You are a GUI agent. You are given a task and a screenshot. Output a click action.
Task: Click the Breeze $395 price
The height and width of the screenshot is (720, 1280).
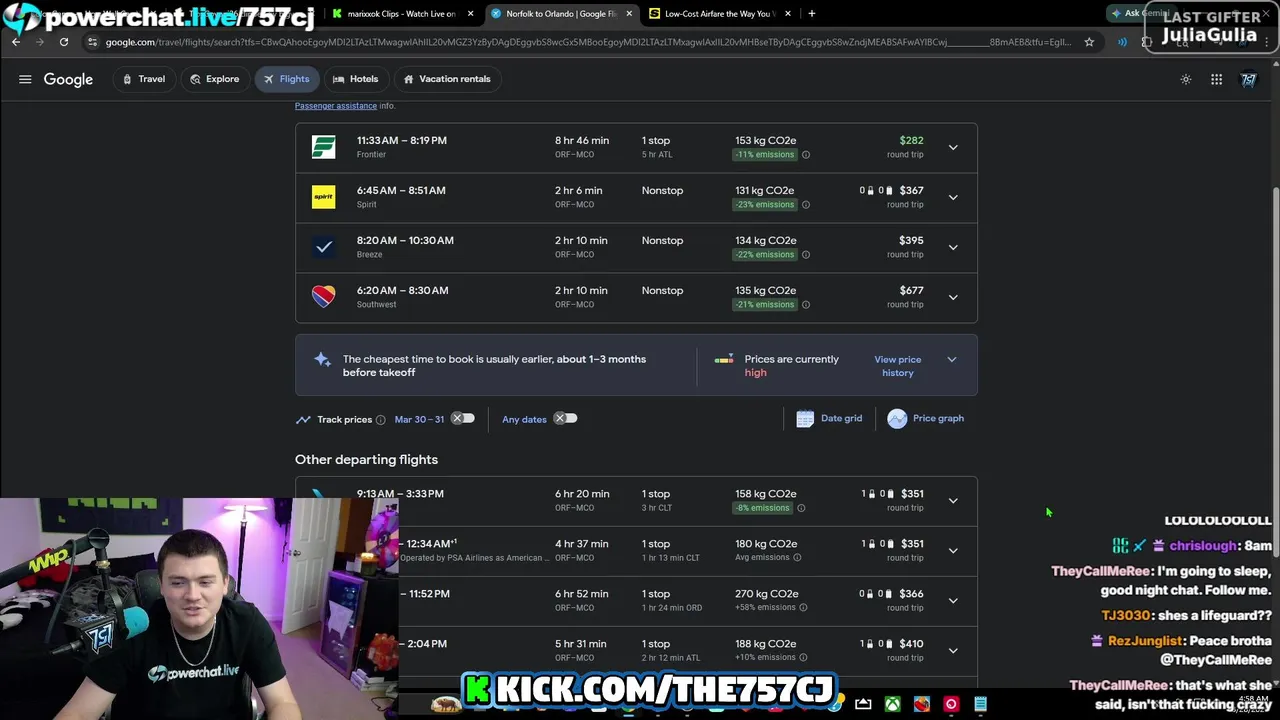pyautogui.click(x=911, y=241)
